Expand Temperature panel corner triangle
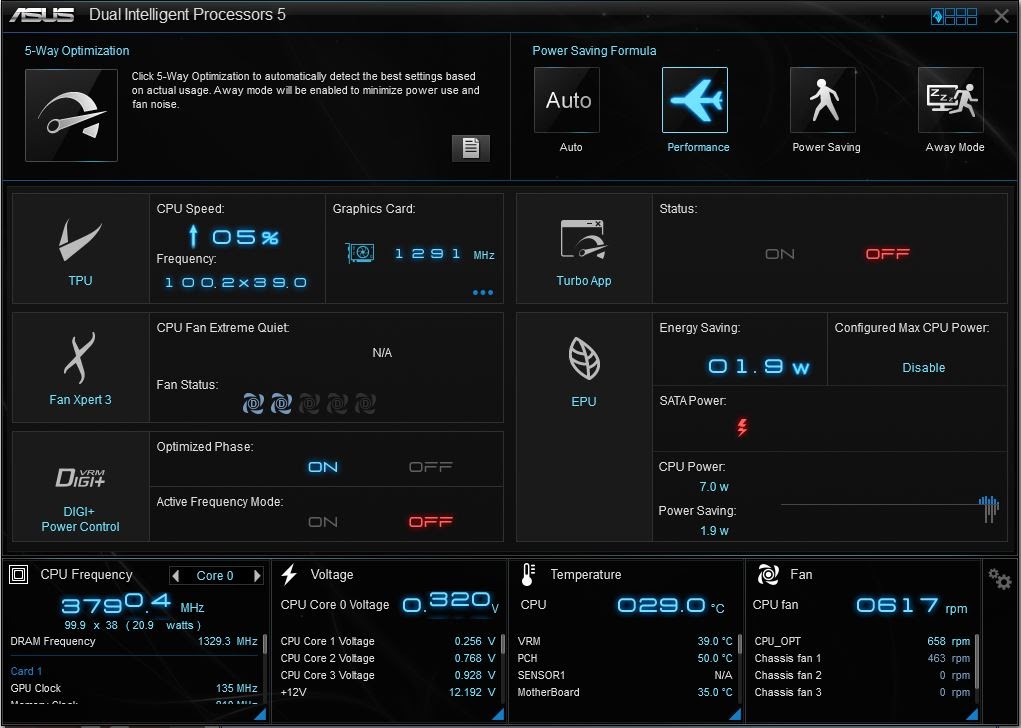The width and height of the screenshot is (1021, 728). 735,714
